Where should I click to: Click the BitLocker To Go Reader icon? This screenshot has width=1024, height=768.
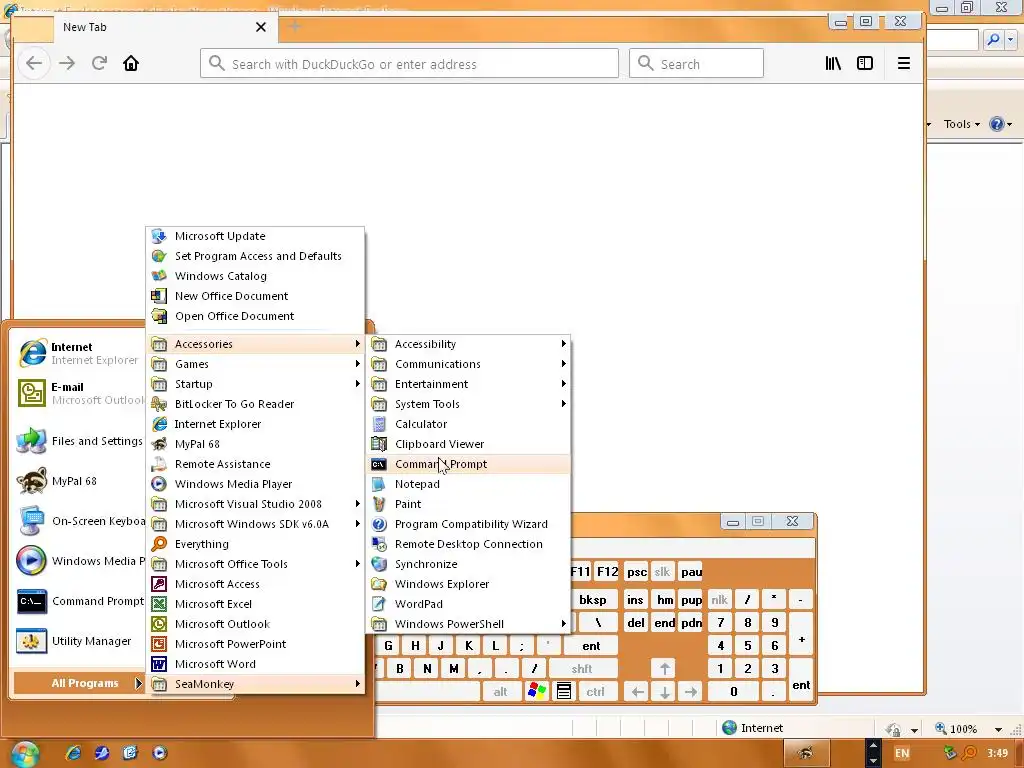159,404
